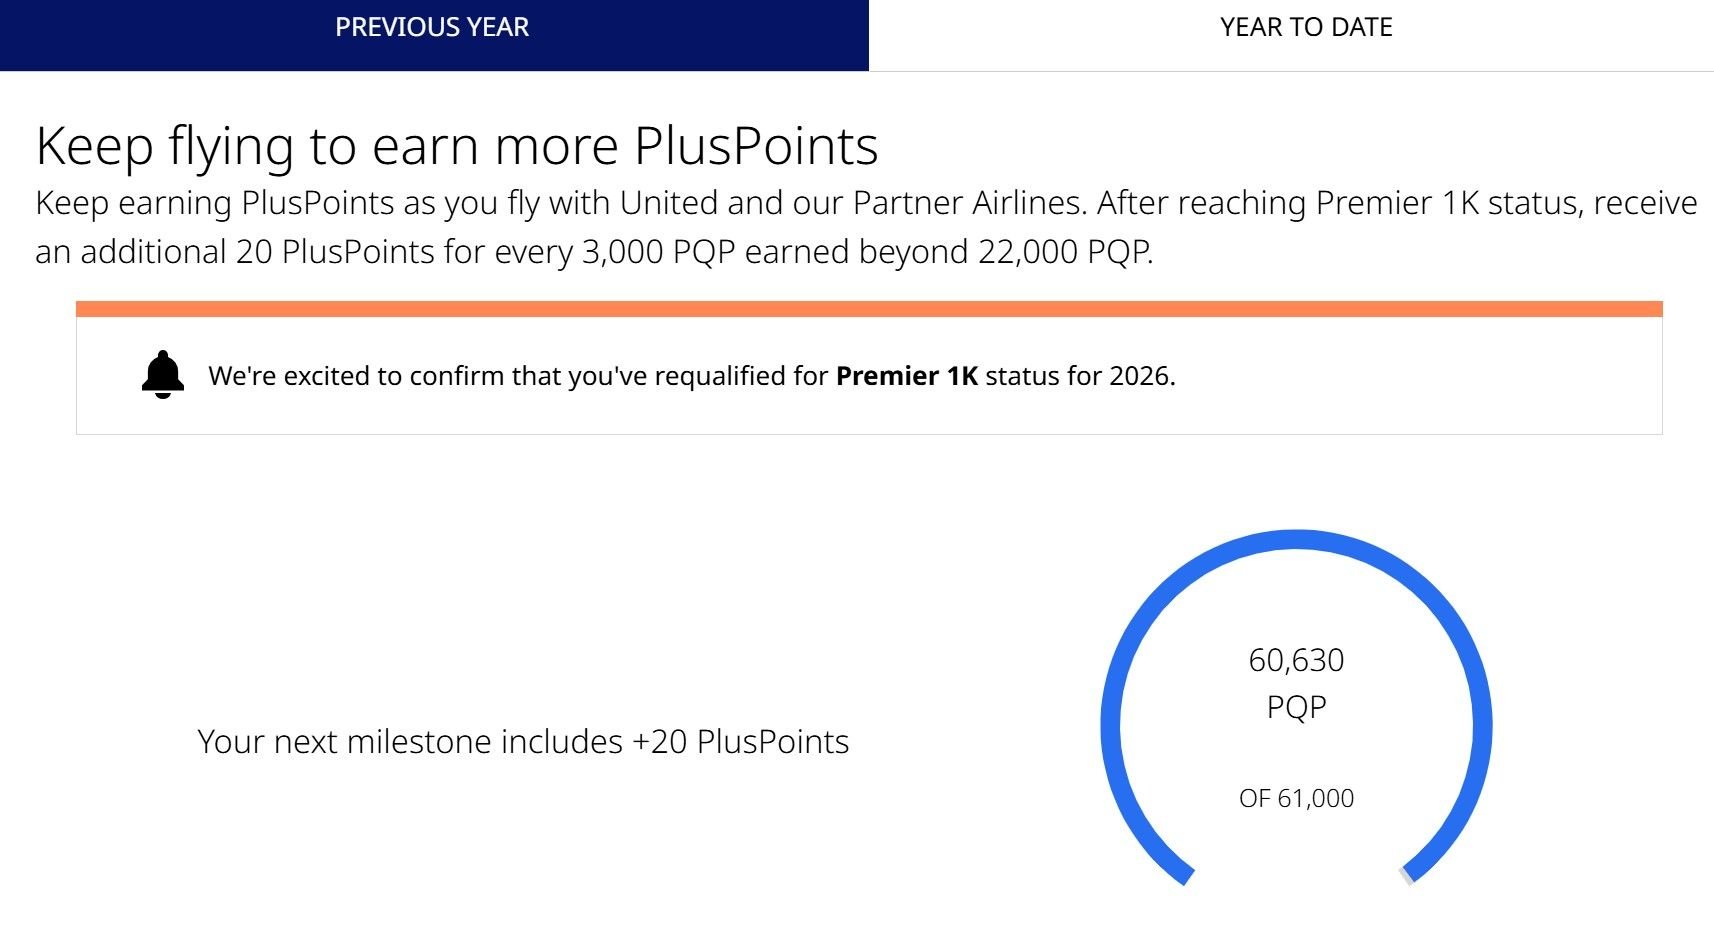Click "22,000 PQP" in the description paragraph
The image size is (1714, 928).
tap(1065, 252)
